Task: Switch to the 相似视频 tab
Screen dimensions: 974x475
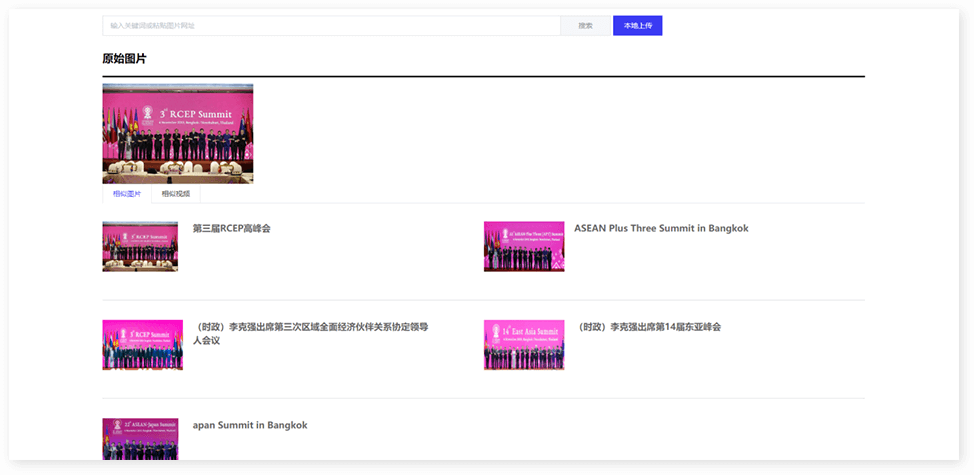Action: [176, 194]
